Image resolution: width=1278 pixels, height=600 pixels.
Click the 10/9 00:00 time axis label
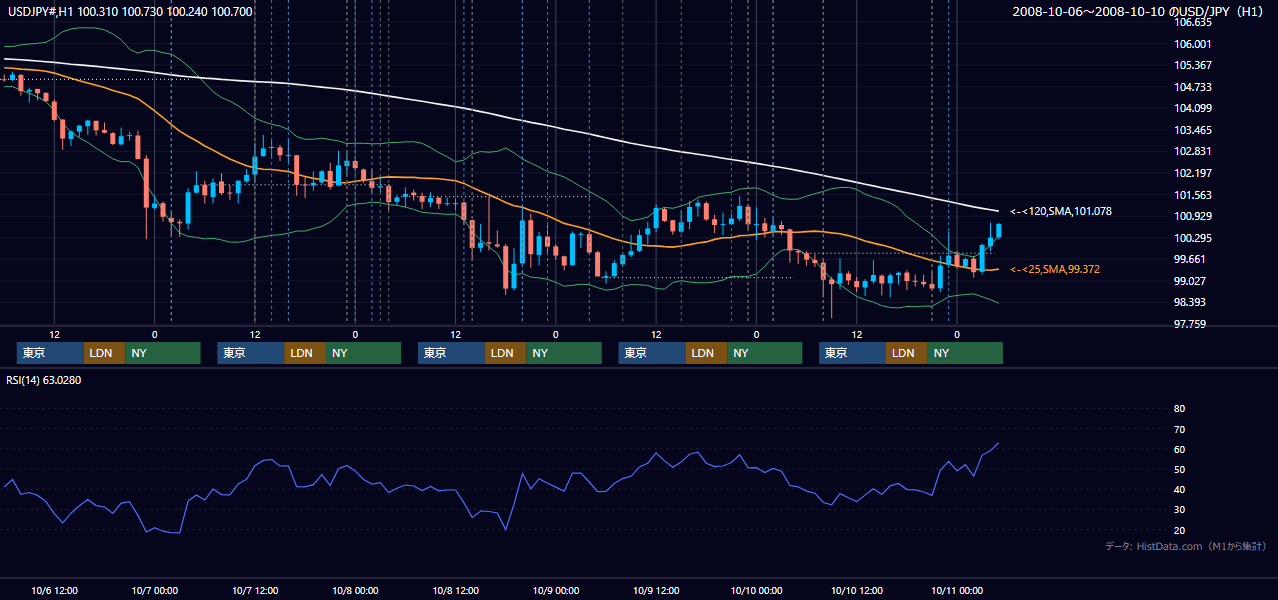click(x=555, y=590)
